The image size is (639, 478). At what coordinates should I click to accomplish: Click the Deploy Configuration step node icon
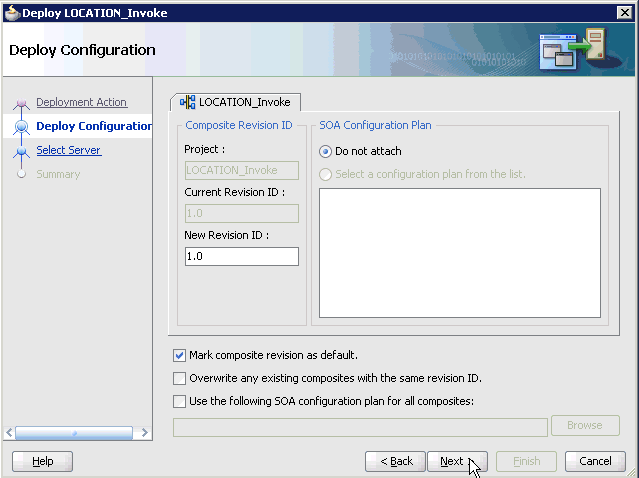tap(21, 127)
